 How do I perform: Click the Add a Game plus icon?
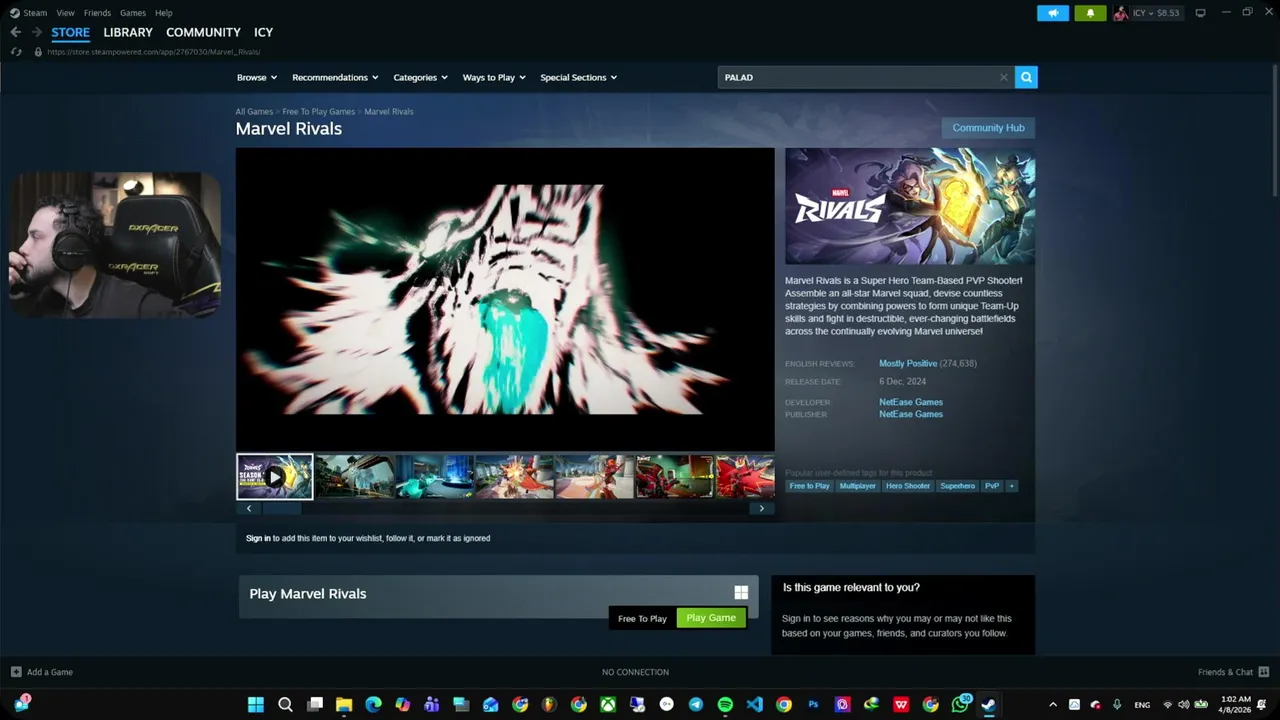coord(16,672)
